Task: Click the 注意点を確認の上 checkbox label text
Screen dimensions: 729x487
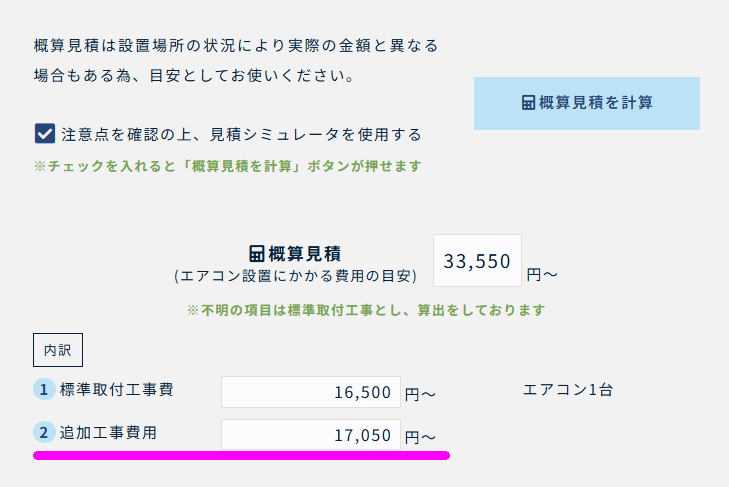Action: [241, 135]
